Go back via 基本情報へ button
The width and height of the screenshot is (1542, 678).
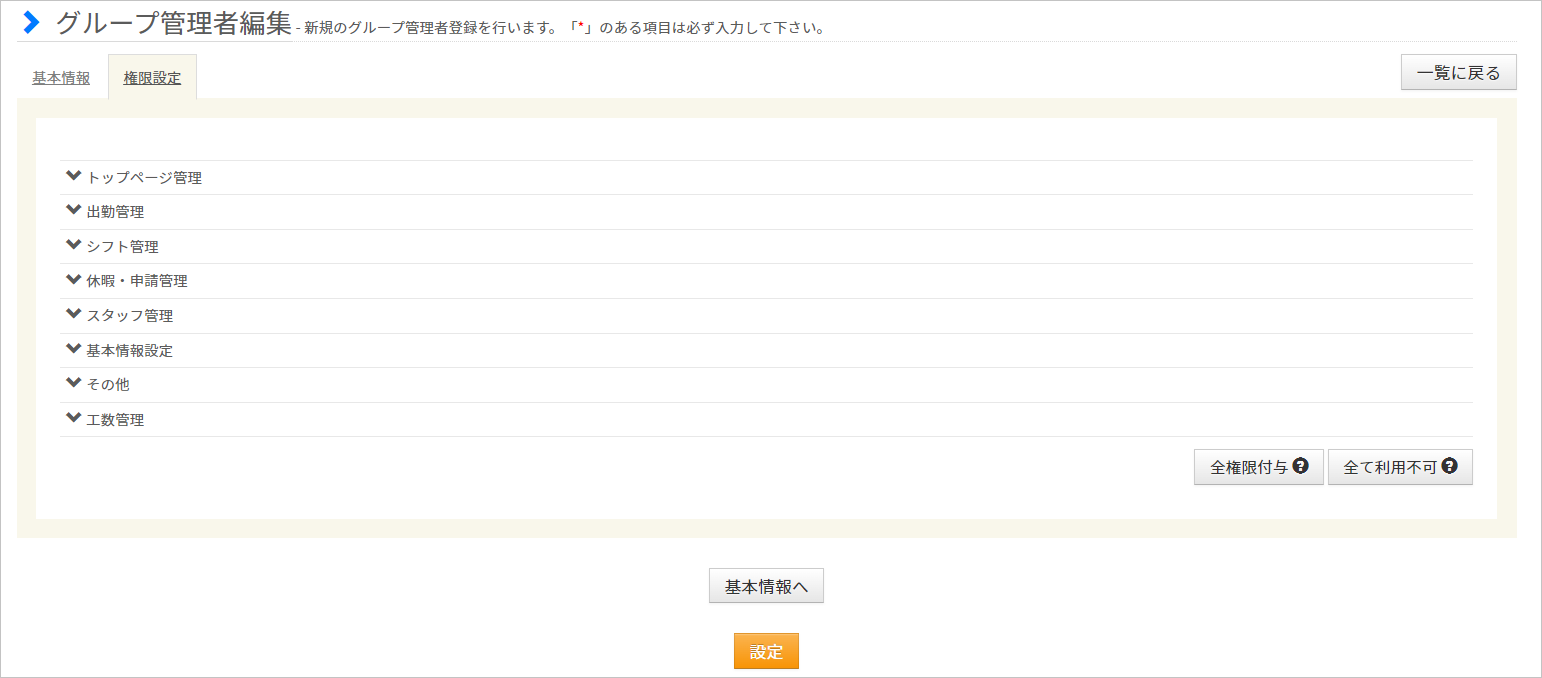coord(766,586)
